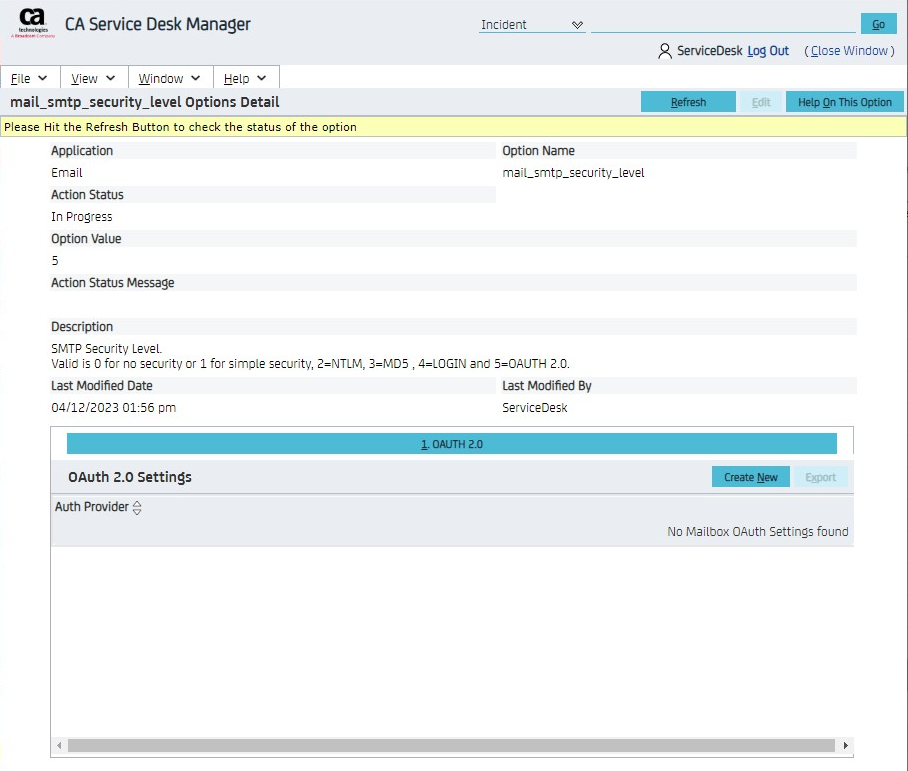Sort by Auth Provider column header

coord(91,507)
